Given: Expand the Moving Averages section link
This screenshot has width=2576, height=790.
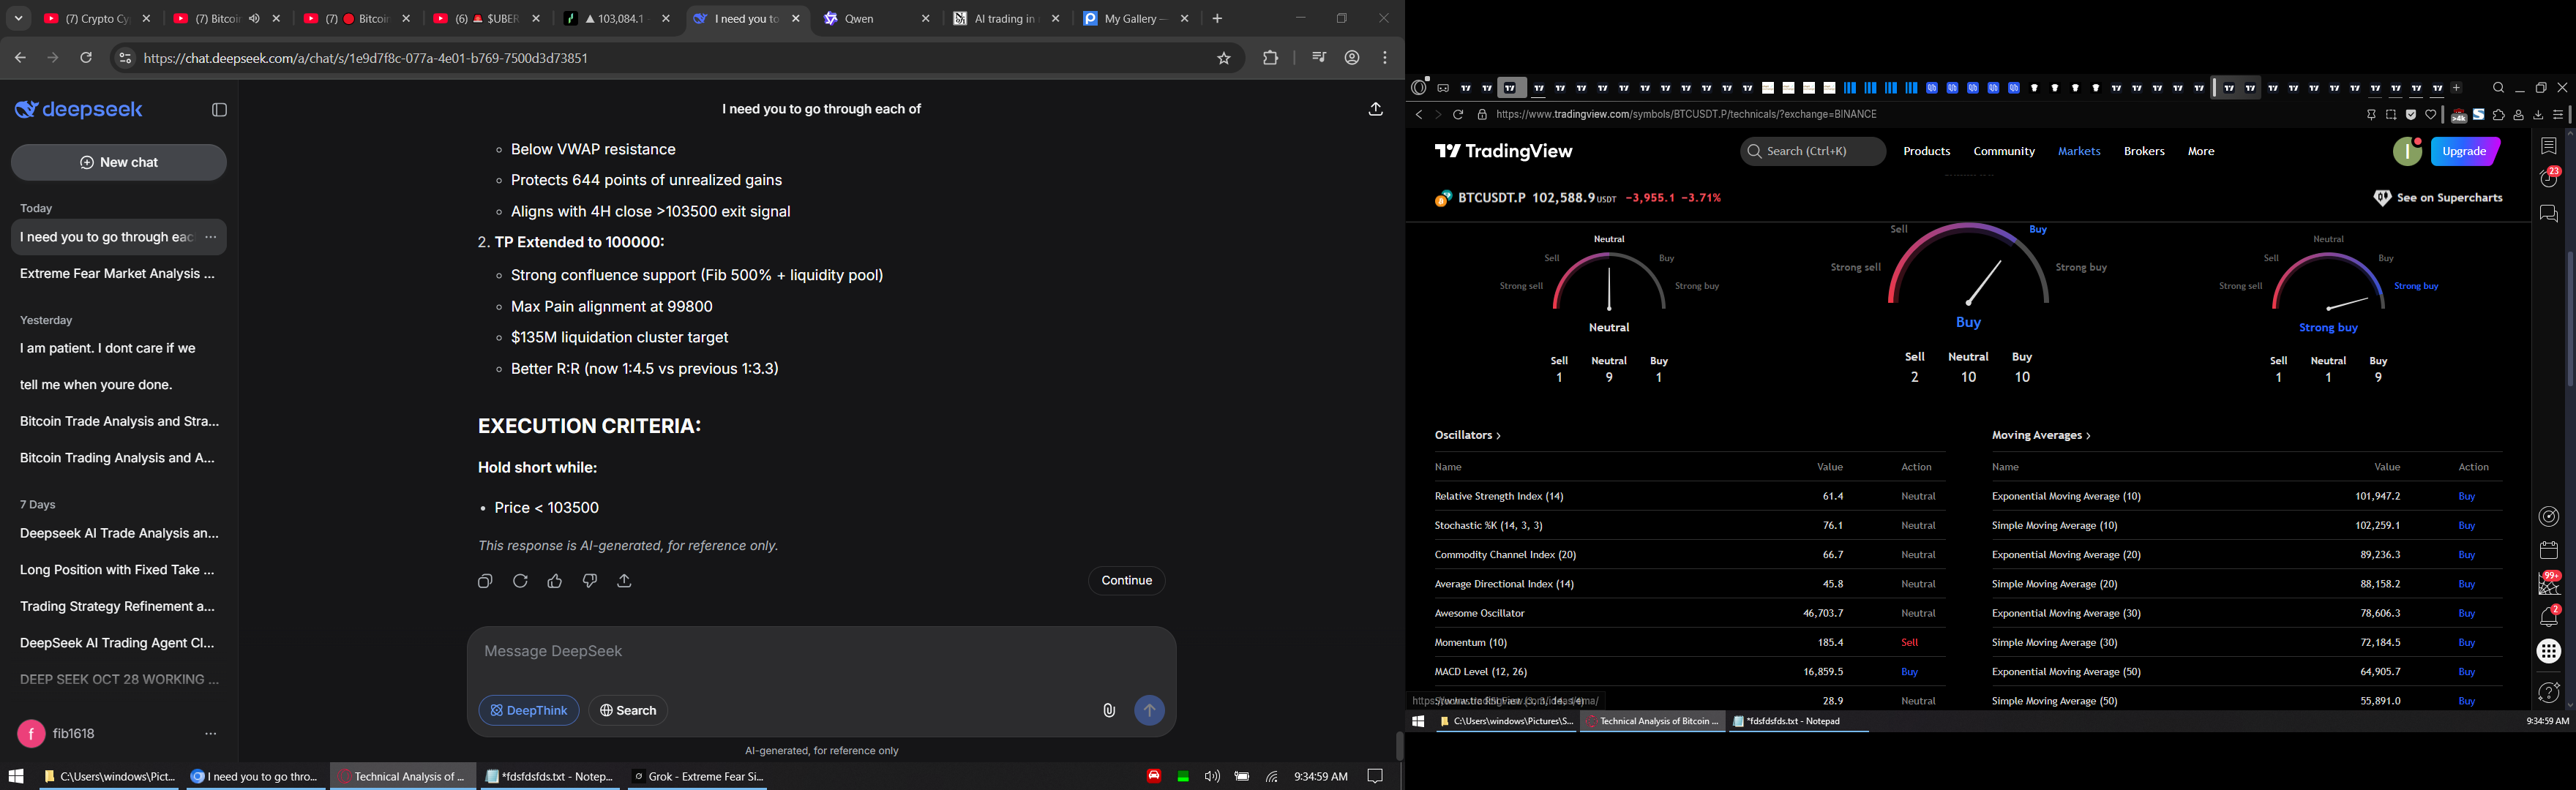Looking at the screenshot, I should click(x=2040, y=435).
